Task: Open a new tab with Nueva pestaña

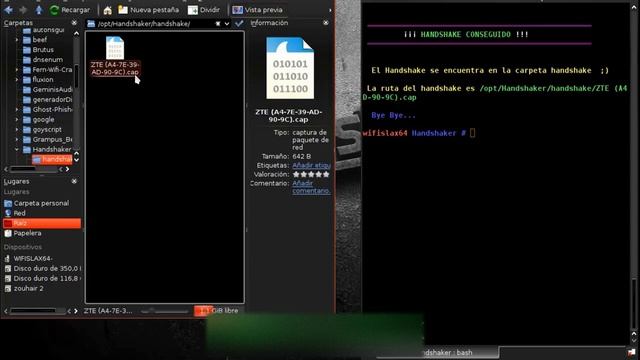Action: tap(149, 10)
